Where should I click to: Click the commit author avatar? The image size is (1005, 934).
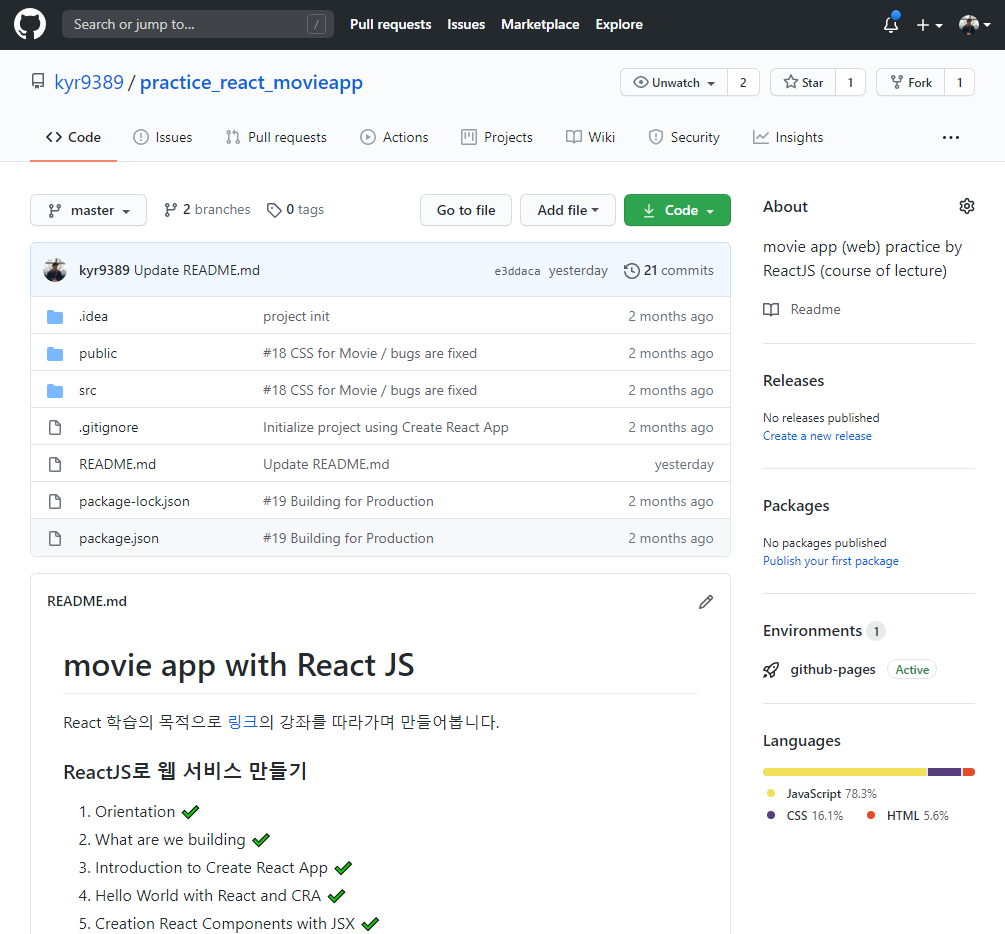tap(55, 270)
